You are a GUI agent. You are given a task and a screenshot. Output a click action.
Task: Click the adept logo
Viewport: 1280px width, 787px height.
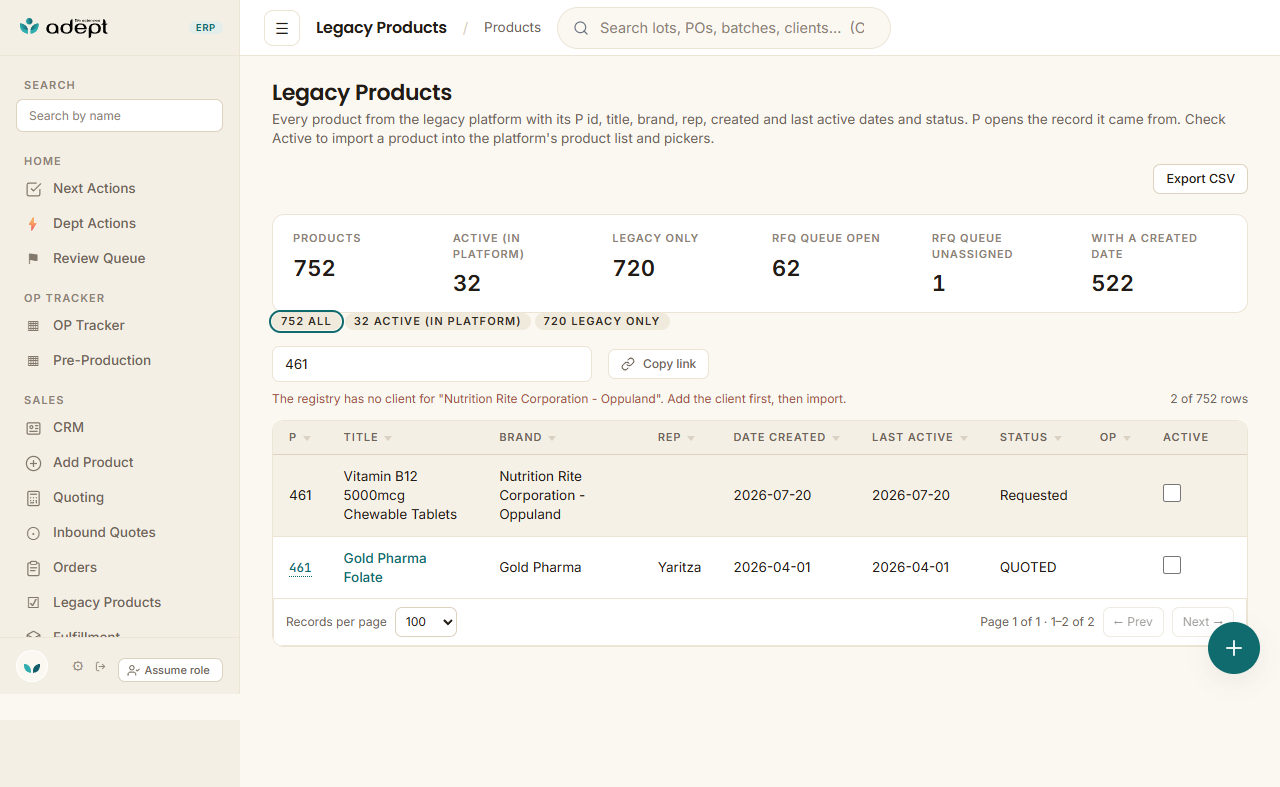(x=64, y=27)
